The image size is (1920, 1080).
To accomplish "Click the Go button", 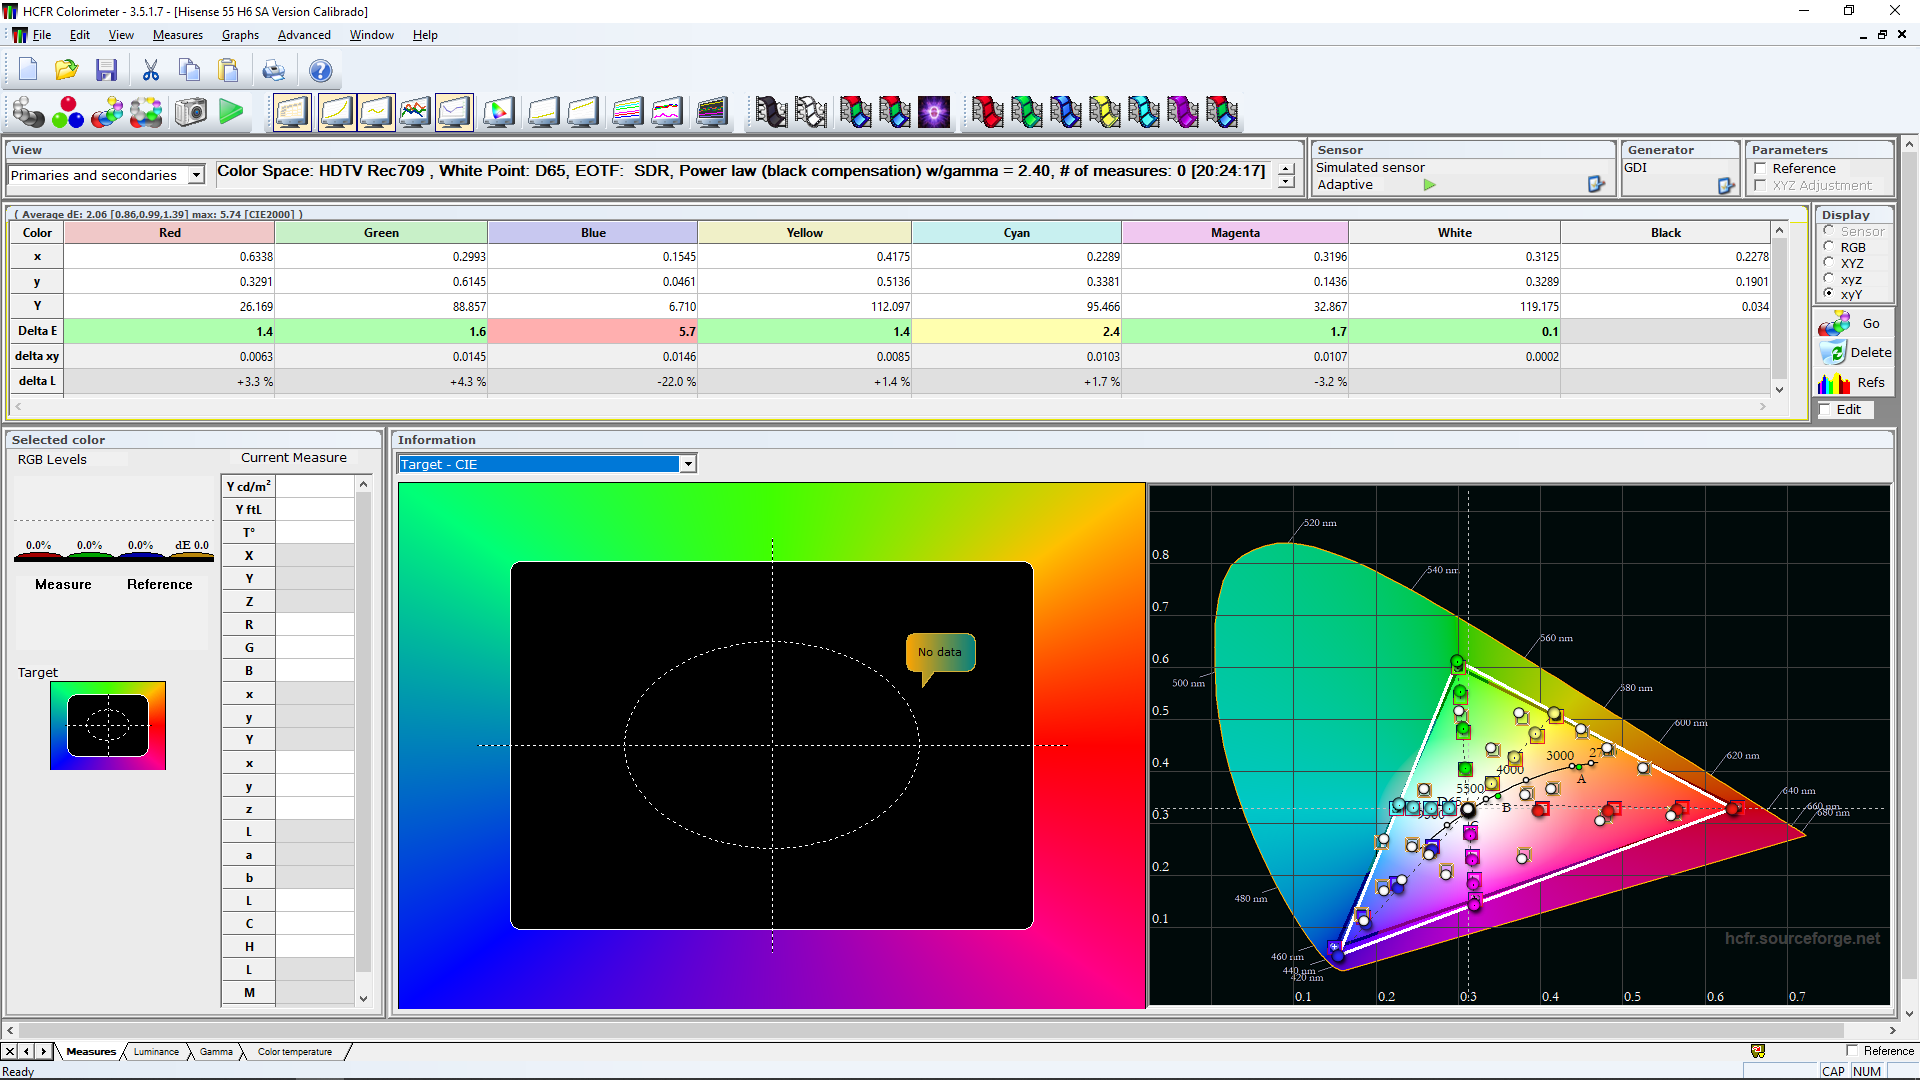I will [x=1855, y=323].
